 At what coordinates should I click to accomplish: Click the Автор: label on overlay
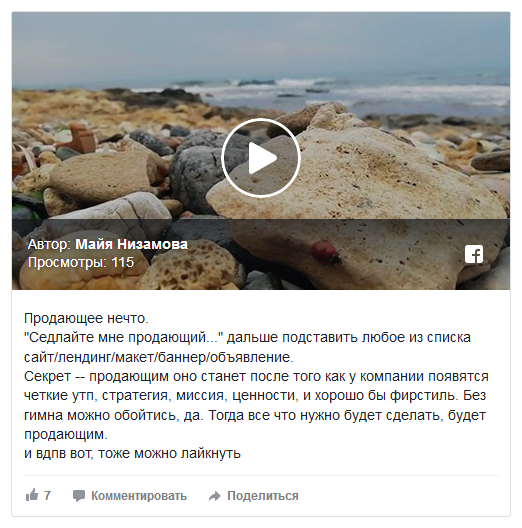[50, 244]
